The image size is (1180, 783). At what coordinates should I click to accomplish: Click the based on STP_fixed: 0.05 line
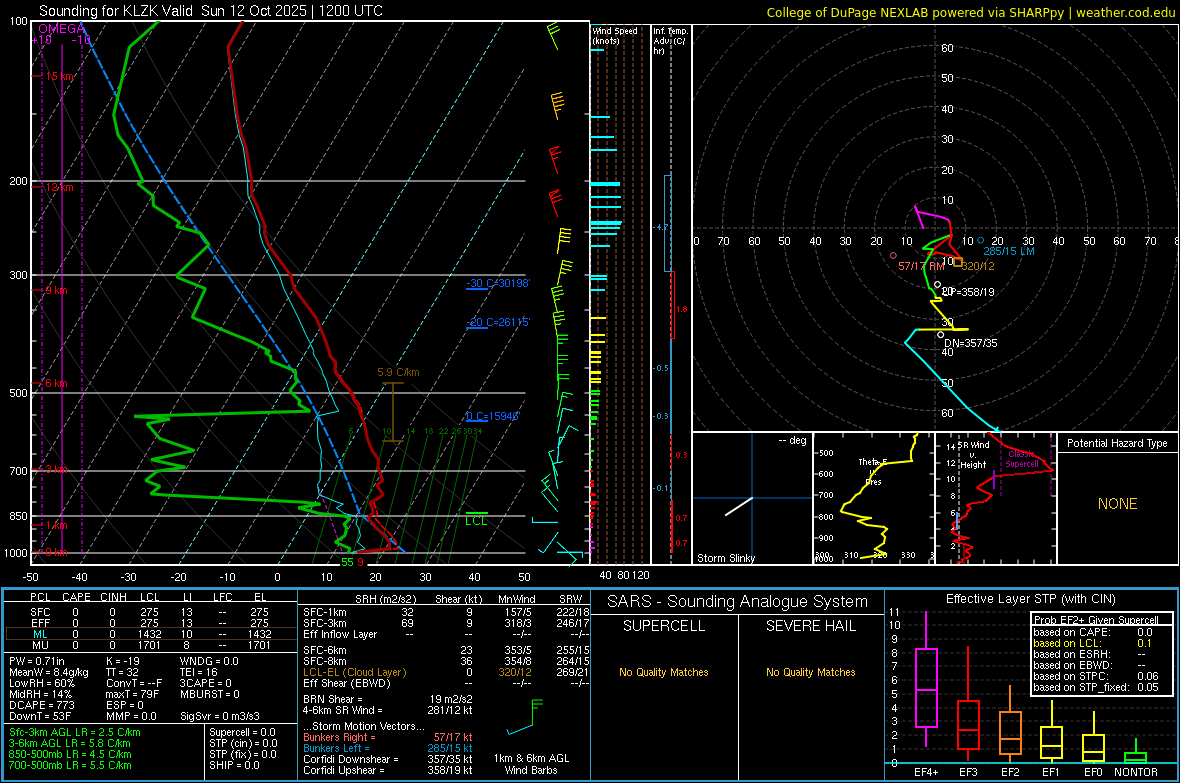click(x=1096, y=687)
